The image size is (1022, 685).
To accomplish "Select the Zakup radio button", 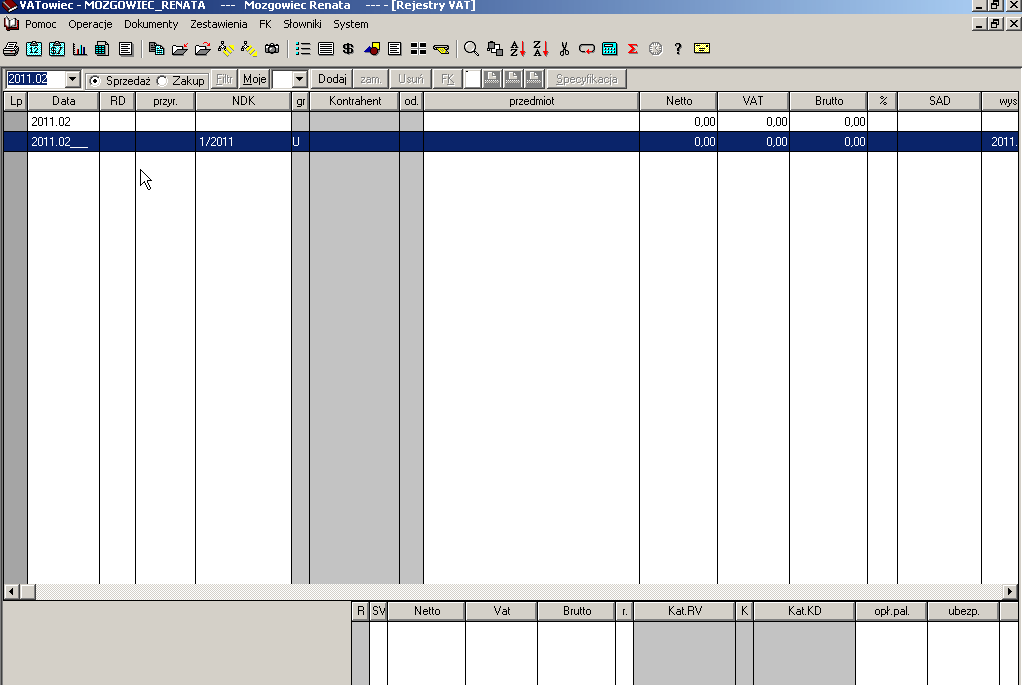I will 163,80.
